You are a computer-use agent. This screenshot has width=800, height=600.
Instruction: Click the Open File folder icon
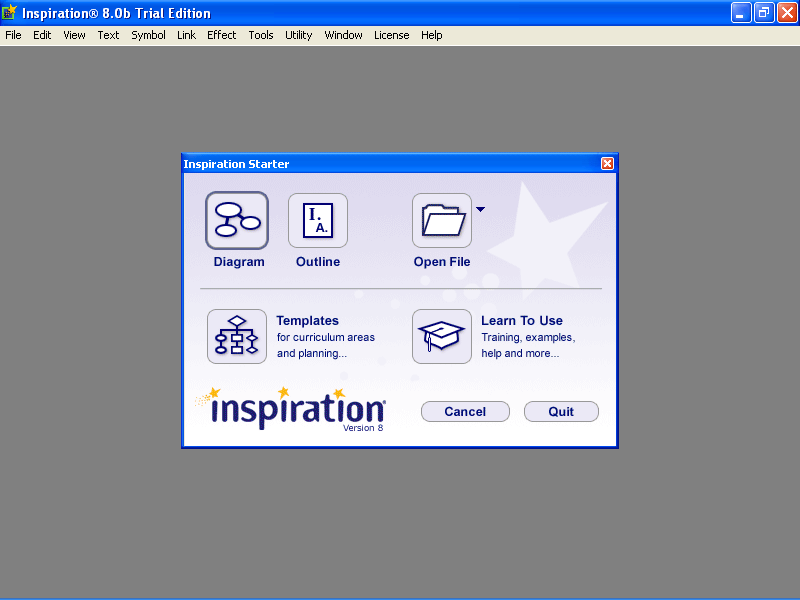coord(442,220)
